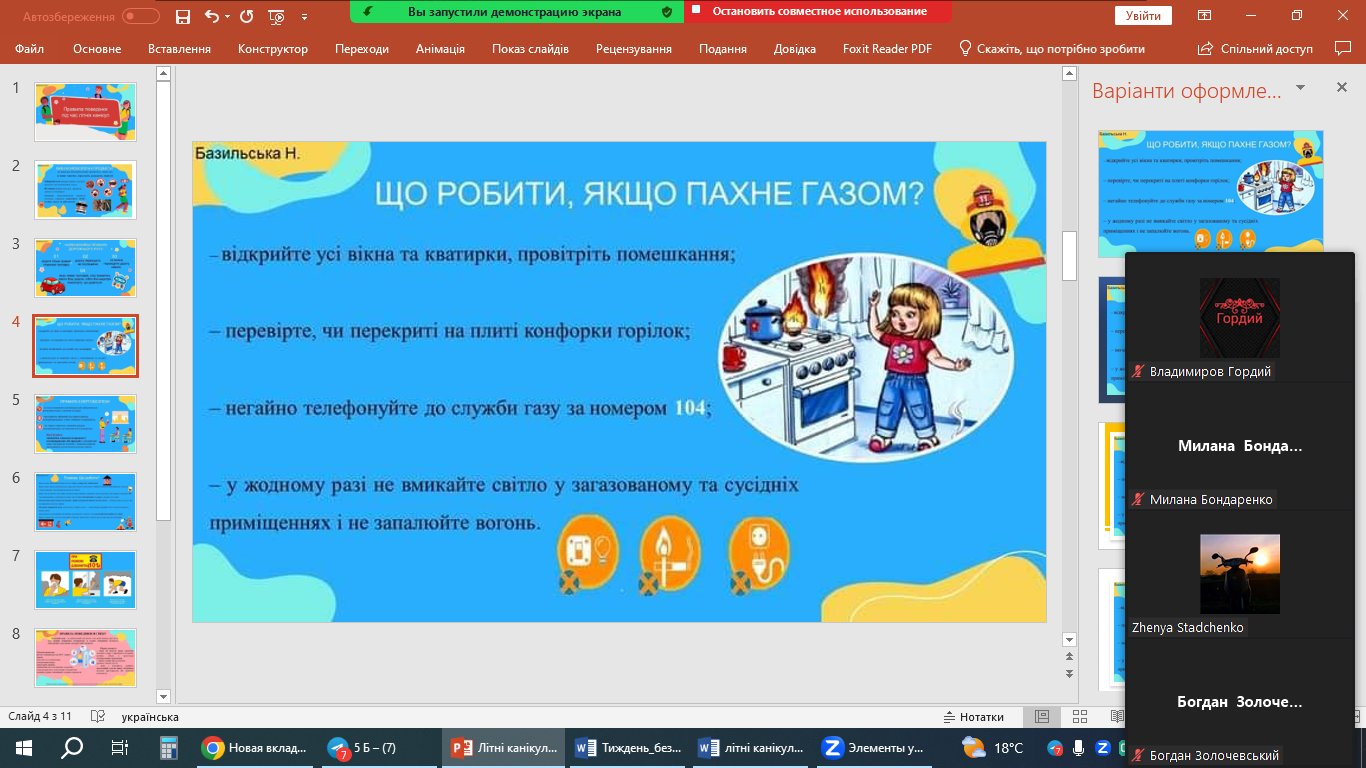1366x768 pixels.
Task: Click the 'українська' language indicator
Action: [x=150, y=717]
